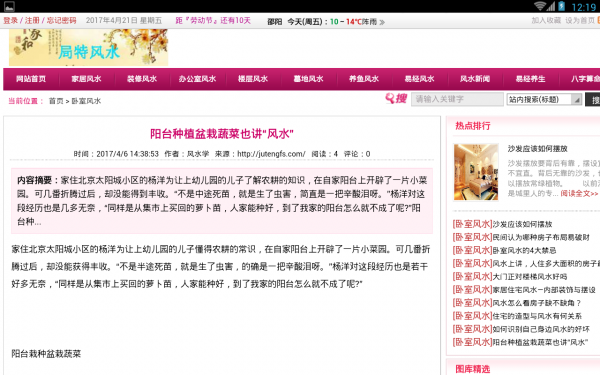Open the bedroom thumbnail image in 热点排行

(x=476, y=172)
